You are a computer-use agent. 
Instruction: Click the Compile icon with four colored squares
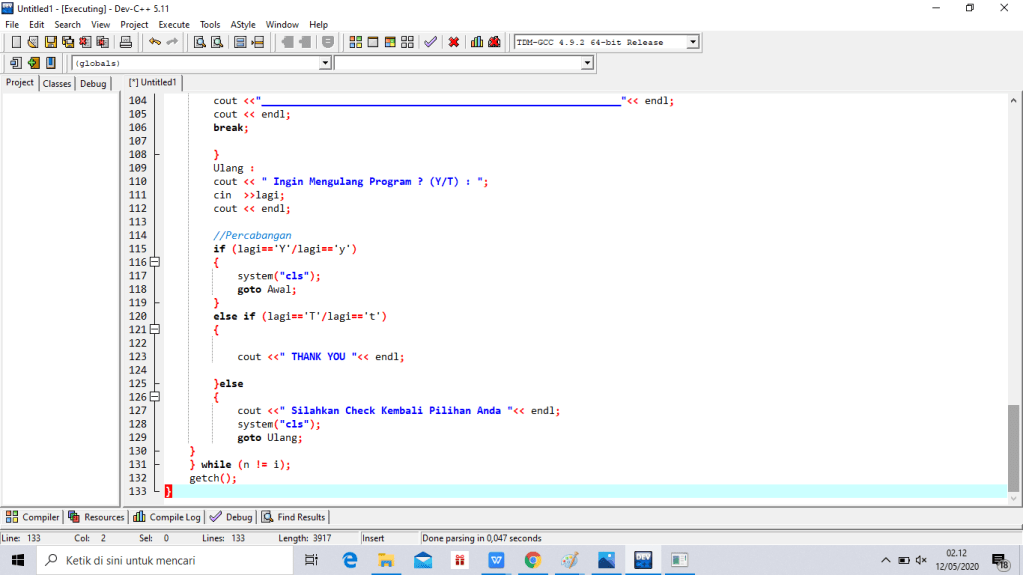pos(355,42)
